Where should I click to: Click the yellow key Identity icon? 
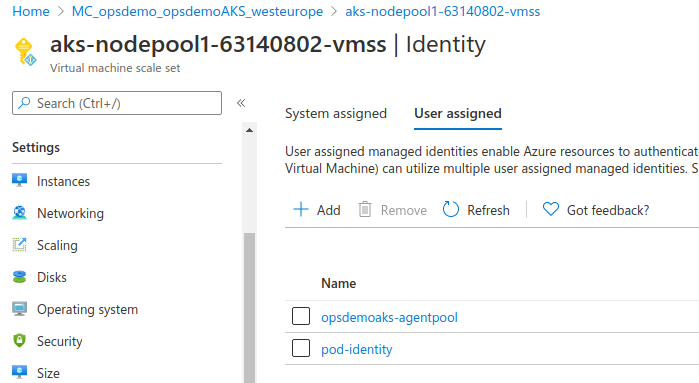click(x=25, y=52)
